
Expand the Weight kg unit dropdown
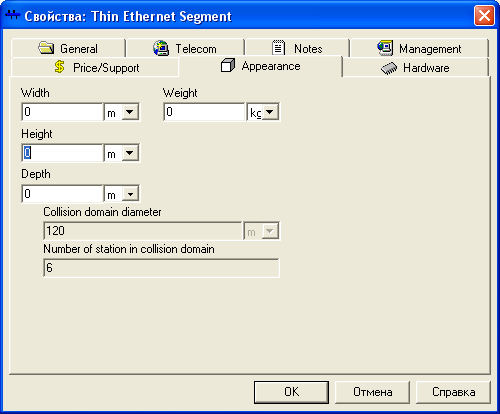[x=270, y=112]
